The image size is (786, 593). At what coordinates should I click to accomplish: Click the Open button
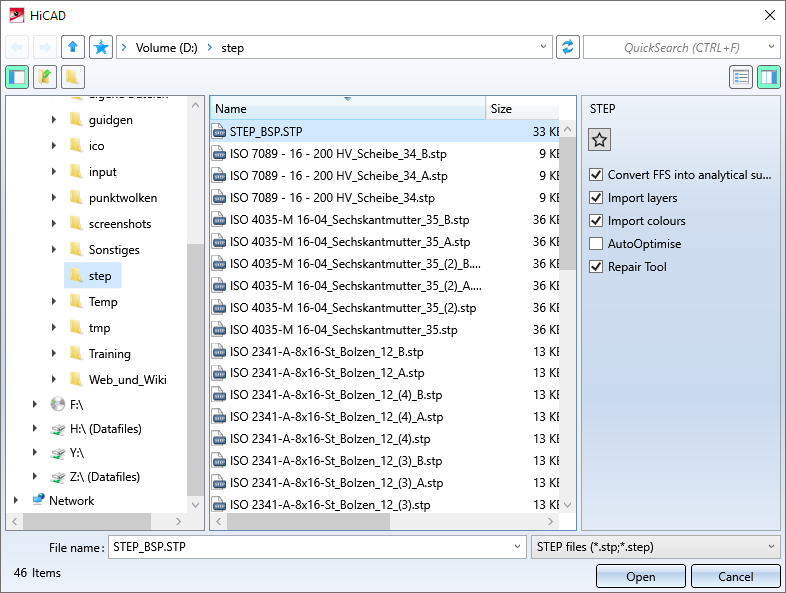pyautogui.click(x=640, y=576)
